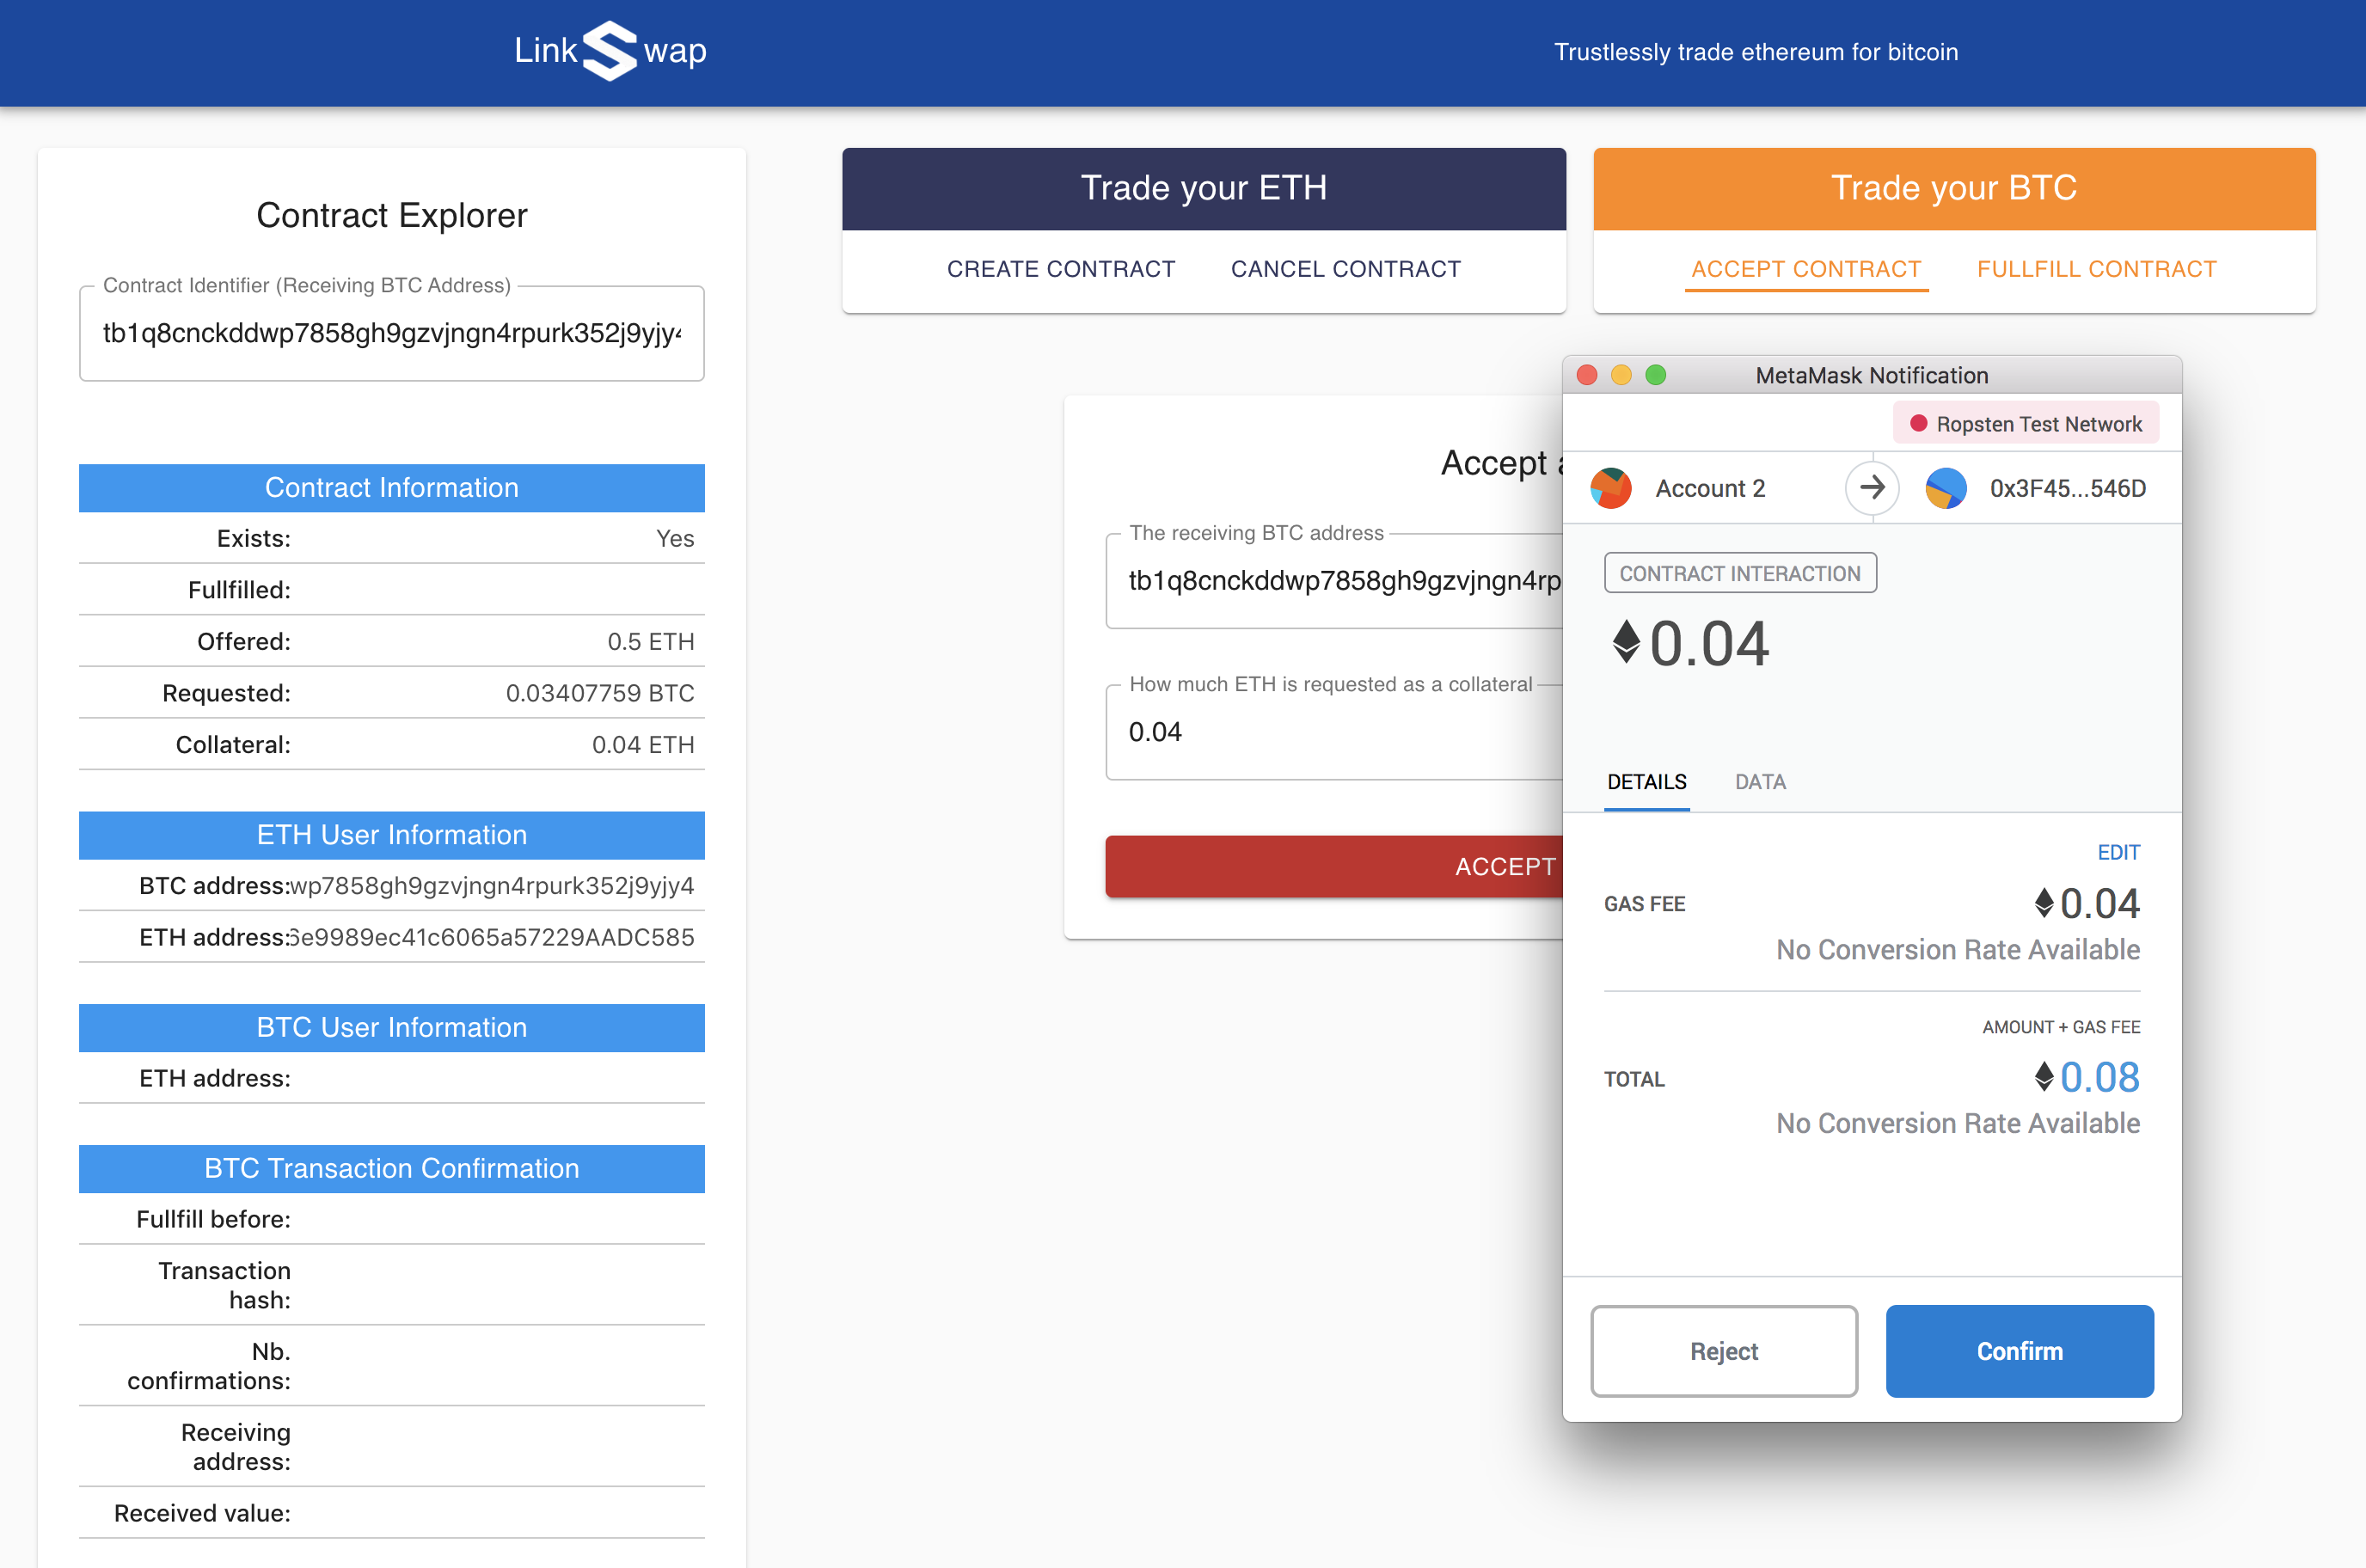The height and width of the screenshot is (1568, 2366).
Task: Open the CANCEL CONTRACT tab
Action: click(x=1345, y=269)
